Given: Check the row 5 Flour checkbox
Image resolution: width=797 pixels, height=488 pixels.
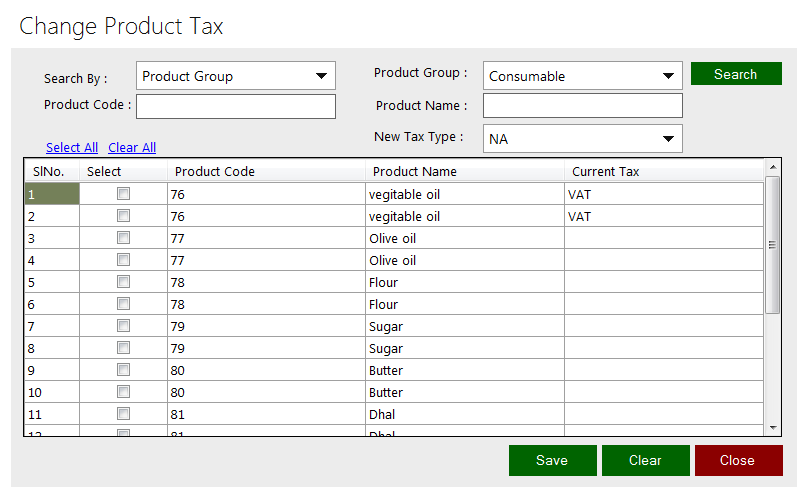Looking at the screenshot, I should (123, 282).
